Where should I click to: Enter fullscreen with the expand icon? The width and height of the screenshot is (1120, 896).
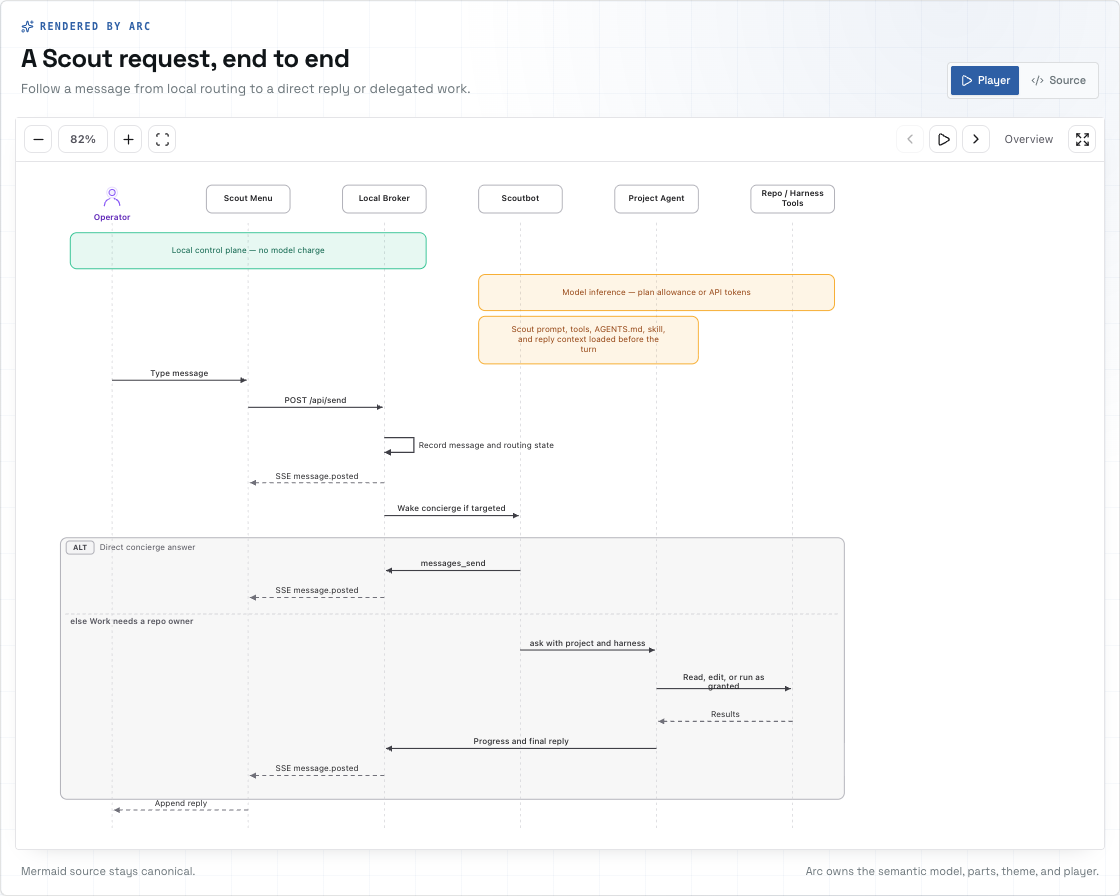1082,139
